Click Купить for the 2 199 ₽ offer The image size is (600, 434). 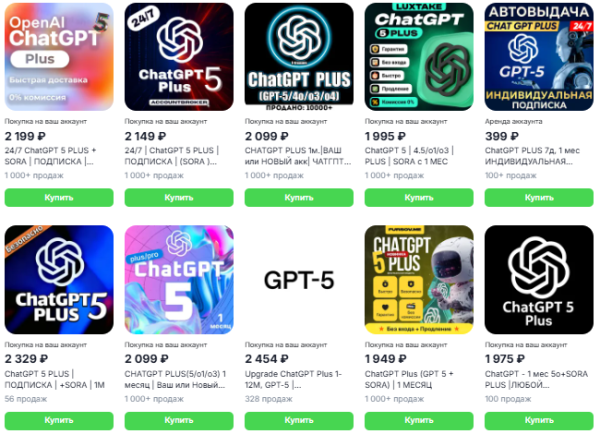coord(59,197)
